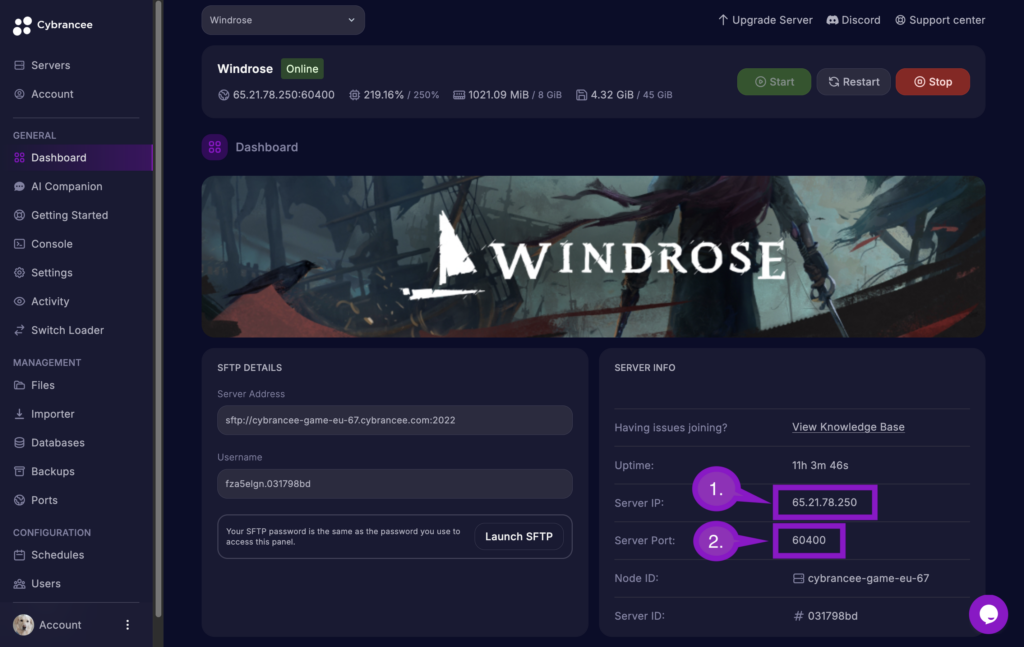
Task: Open the Windrose server selector dropdown
Action: click(283, 19)
